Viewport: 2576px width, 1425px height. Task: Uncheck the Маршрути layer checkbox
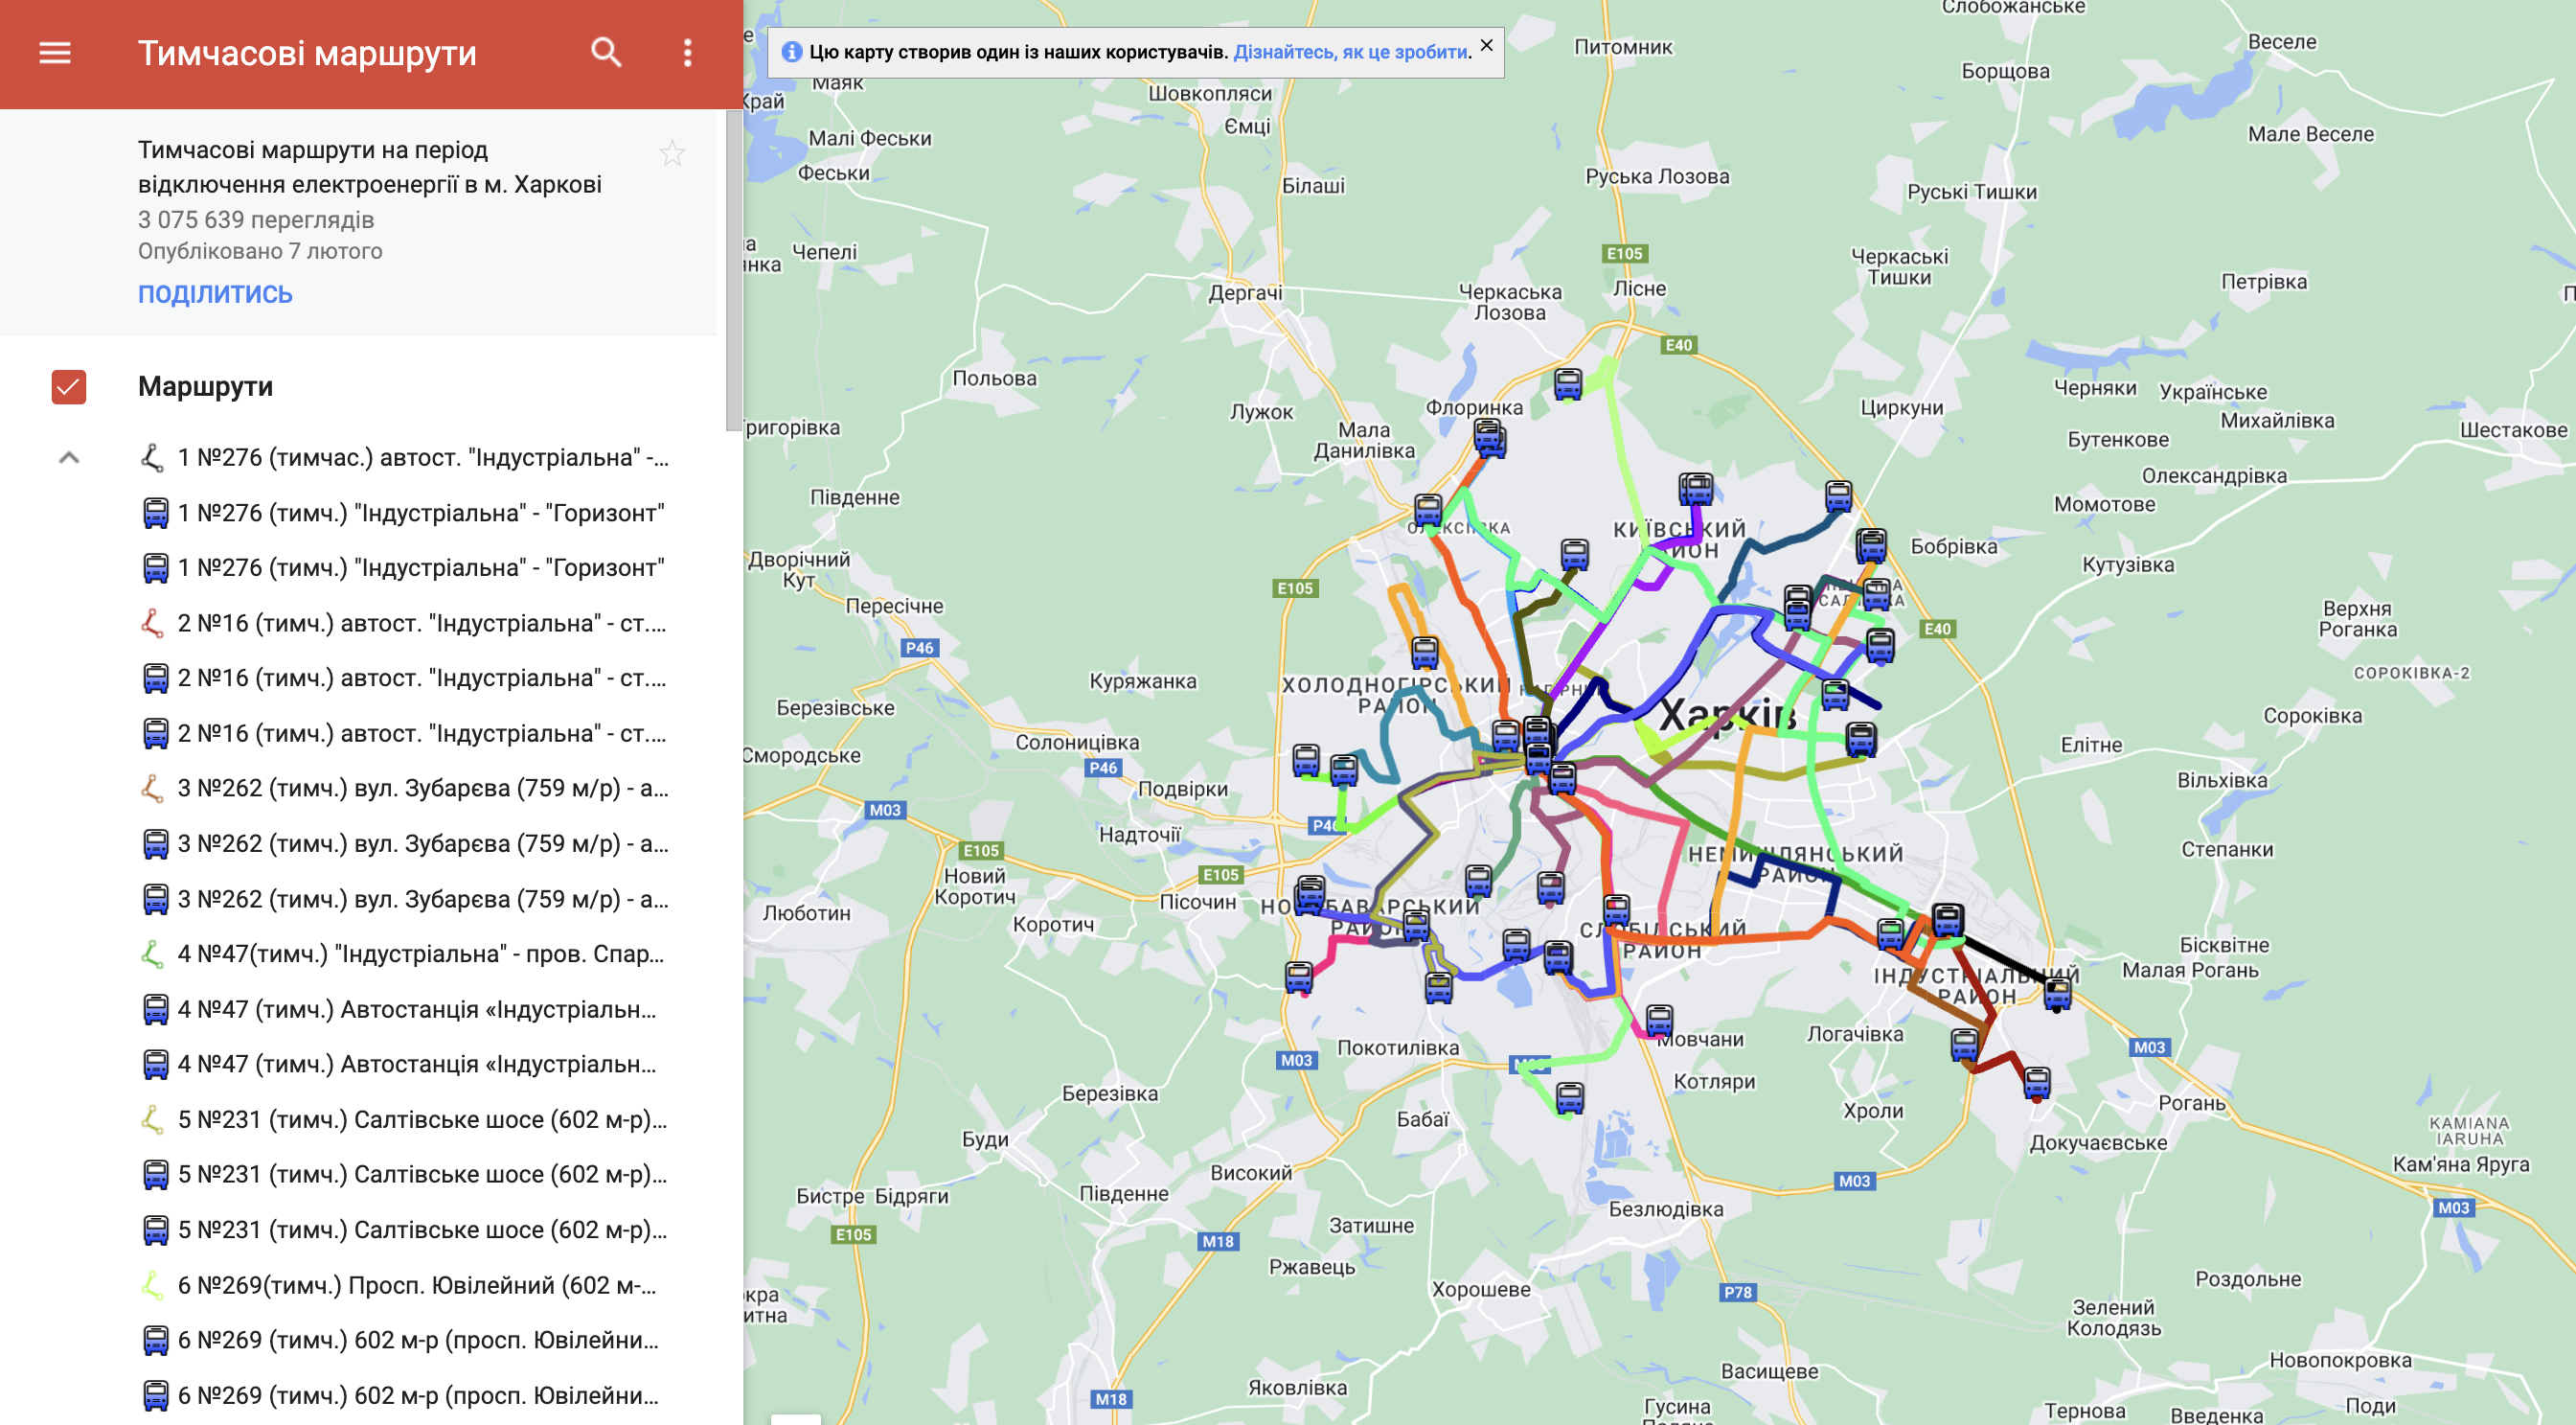(x=69, y=387)
